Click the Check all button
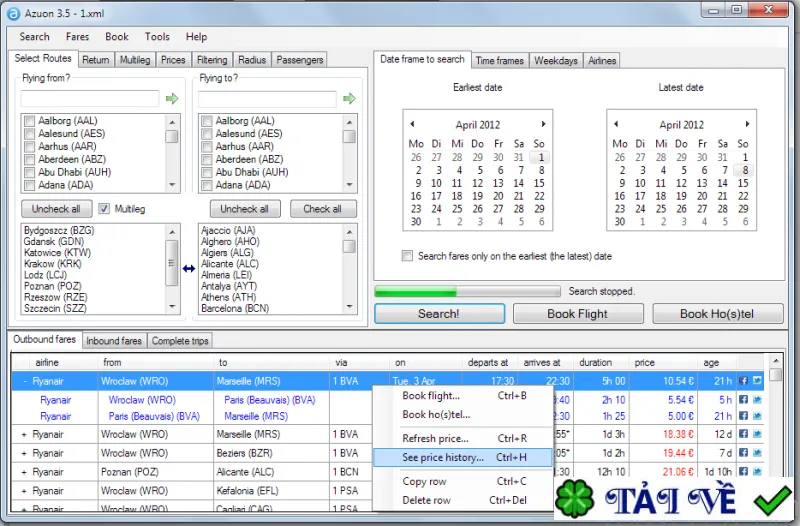Screen dimensions: 800x526 (322, 209)
